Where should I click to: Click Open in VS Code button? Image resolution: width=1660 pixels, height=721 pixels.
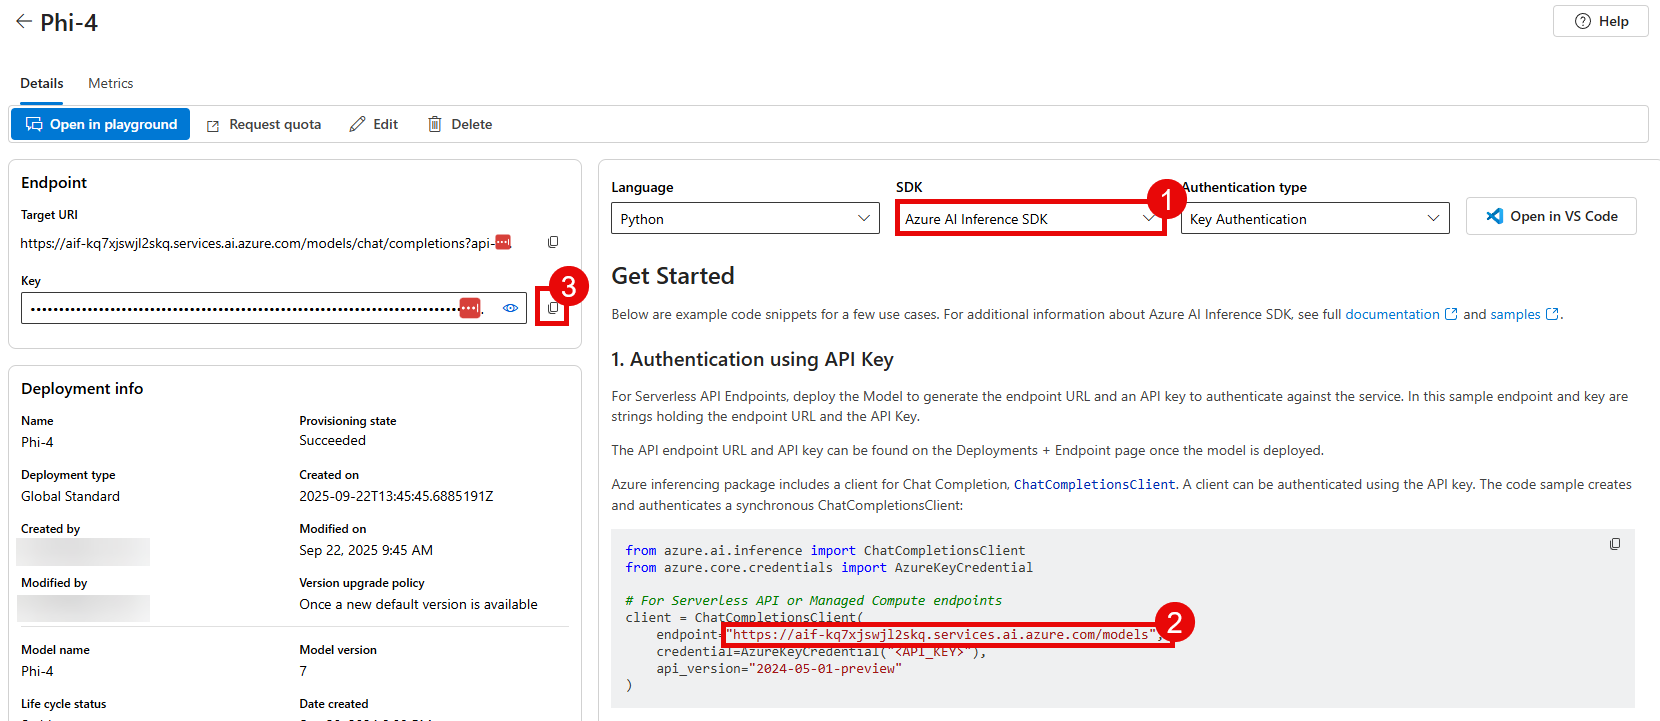point(1551,216)
